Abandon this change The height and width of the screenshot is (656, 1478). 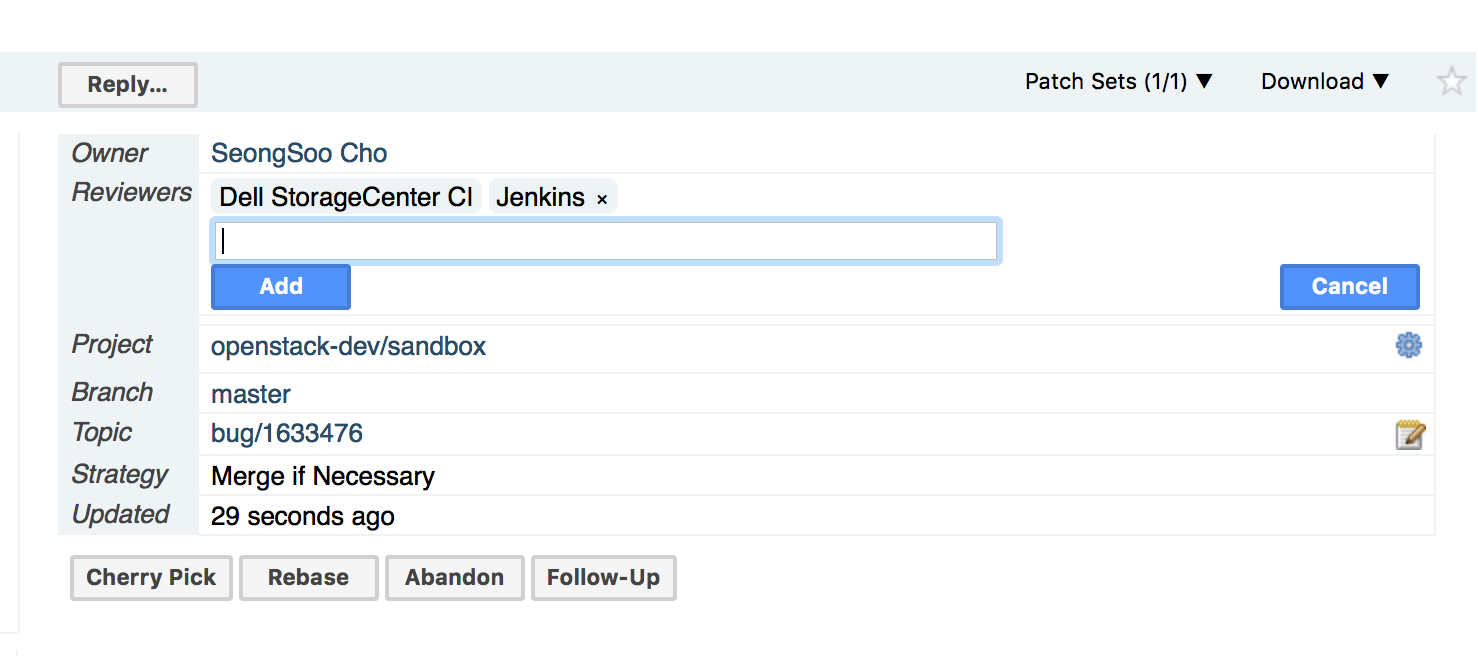point(454,578)
